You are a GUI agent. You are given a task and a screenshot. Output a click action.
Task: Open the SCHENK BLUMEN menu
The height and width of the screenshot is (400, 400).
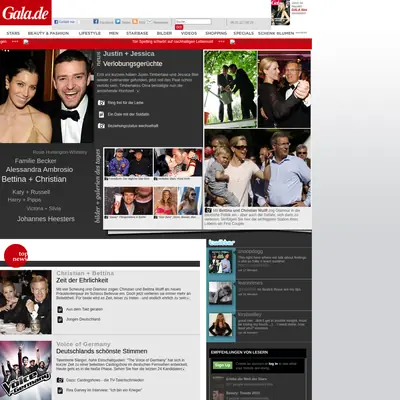(x=276, y=33)
